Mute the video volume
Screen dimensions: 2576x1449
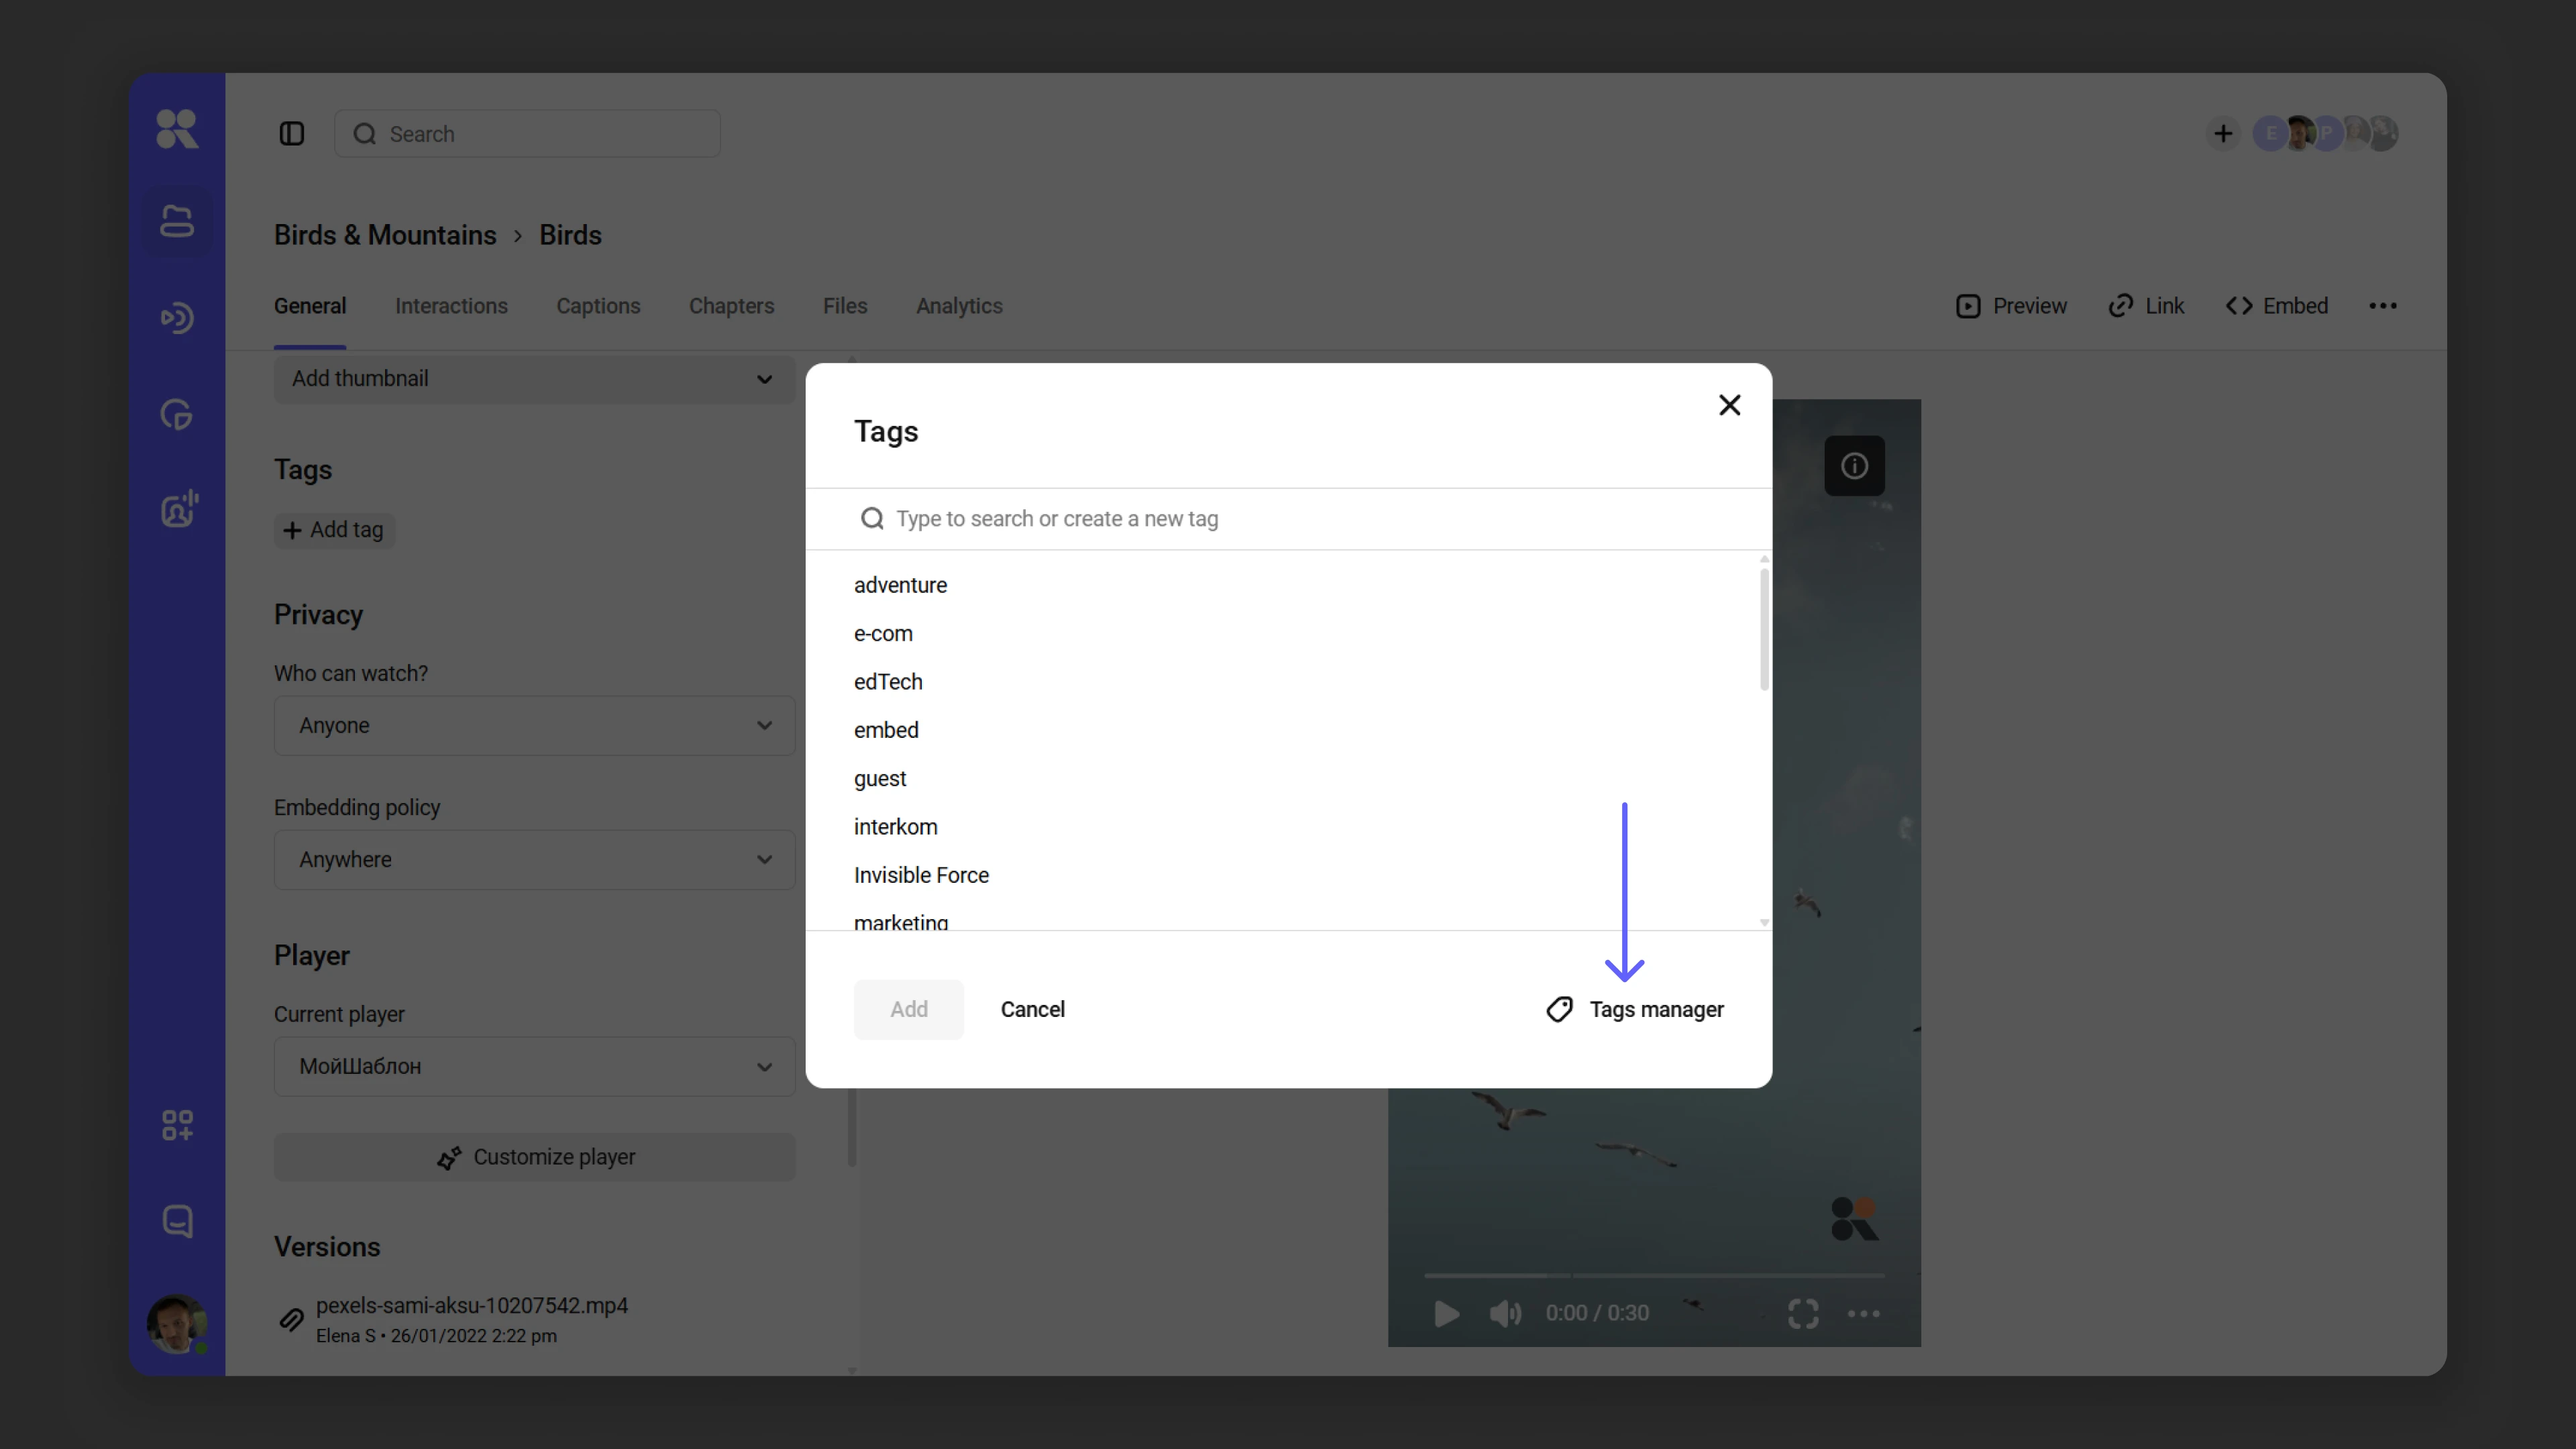pyautogui.click(x=1505, y=1313)
